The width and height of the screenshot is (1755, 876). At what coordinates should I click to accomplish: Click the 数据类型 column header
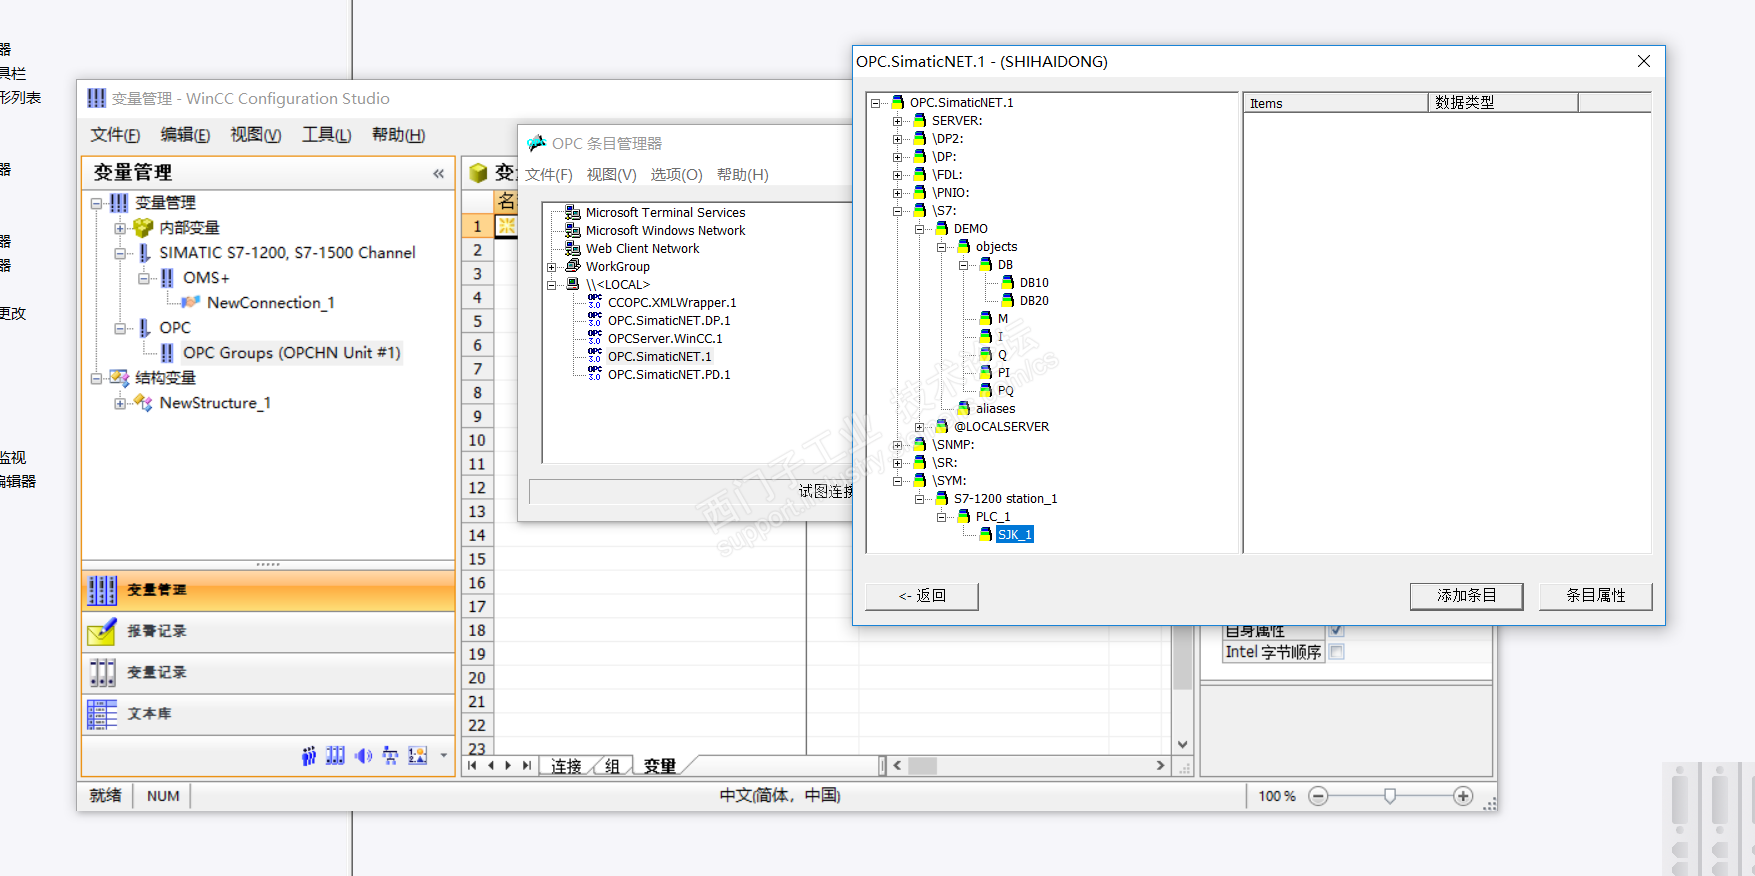(1502, 103)
